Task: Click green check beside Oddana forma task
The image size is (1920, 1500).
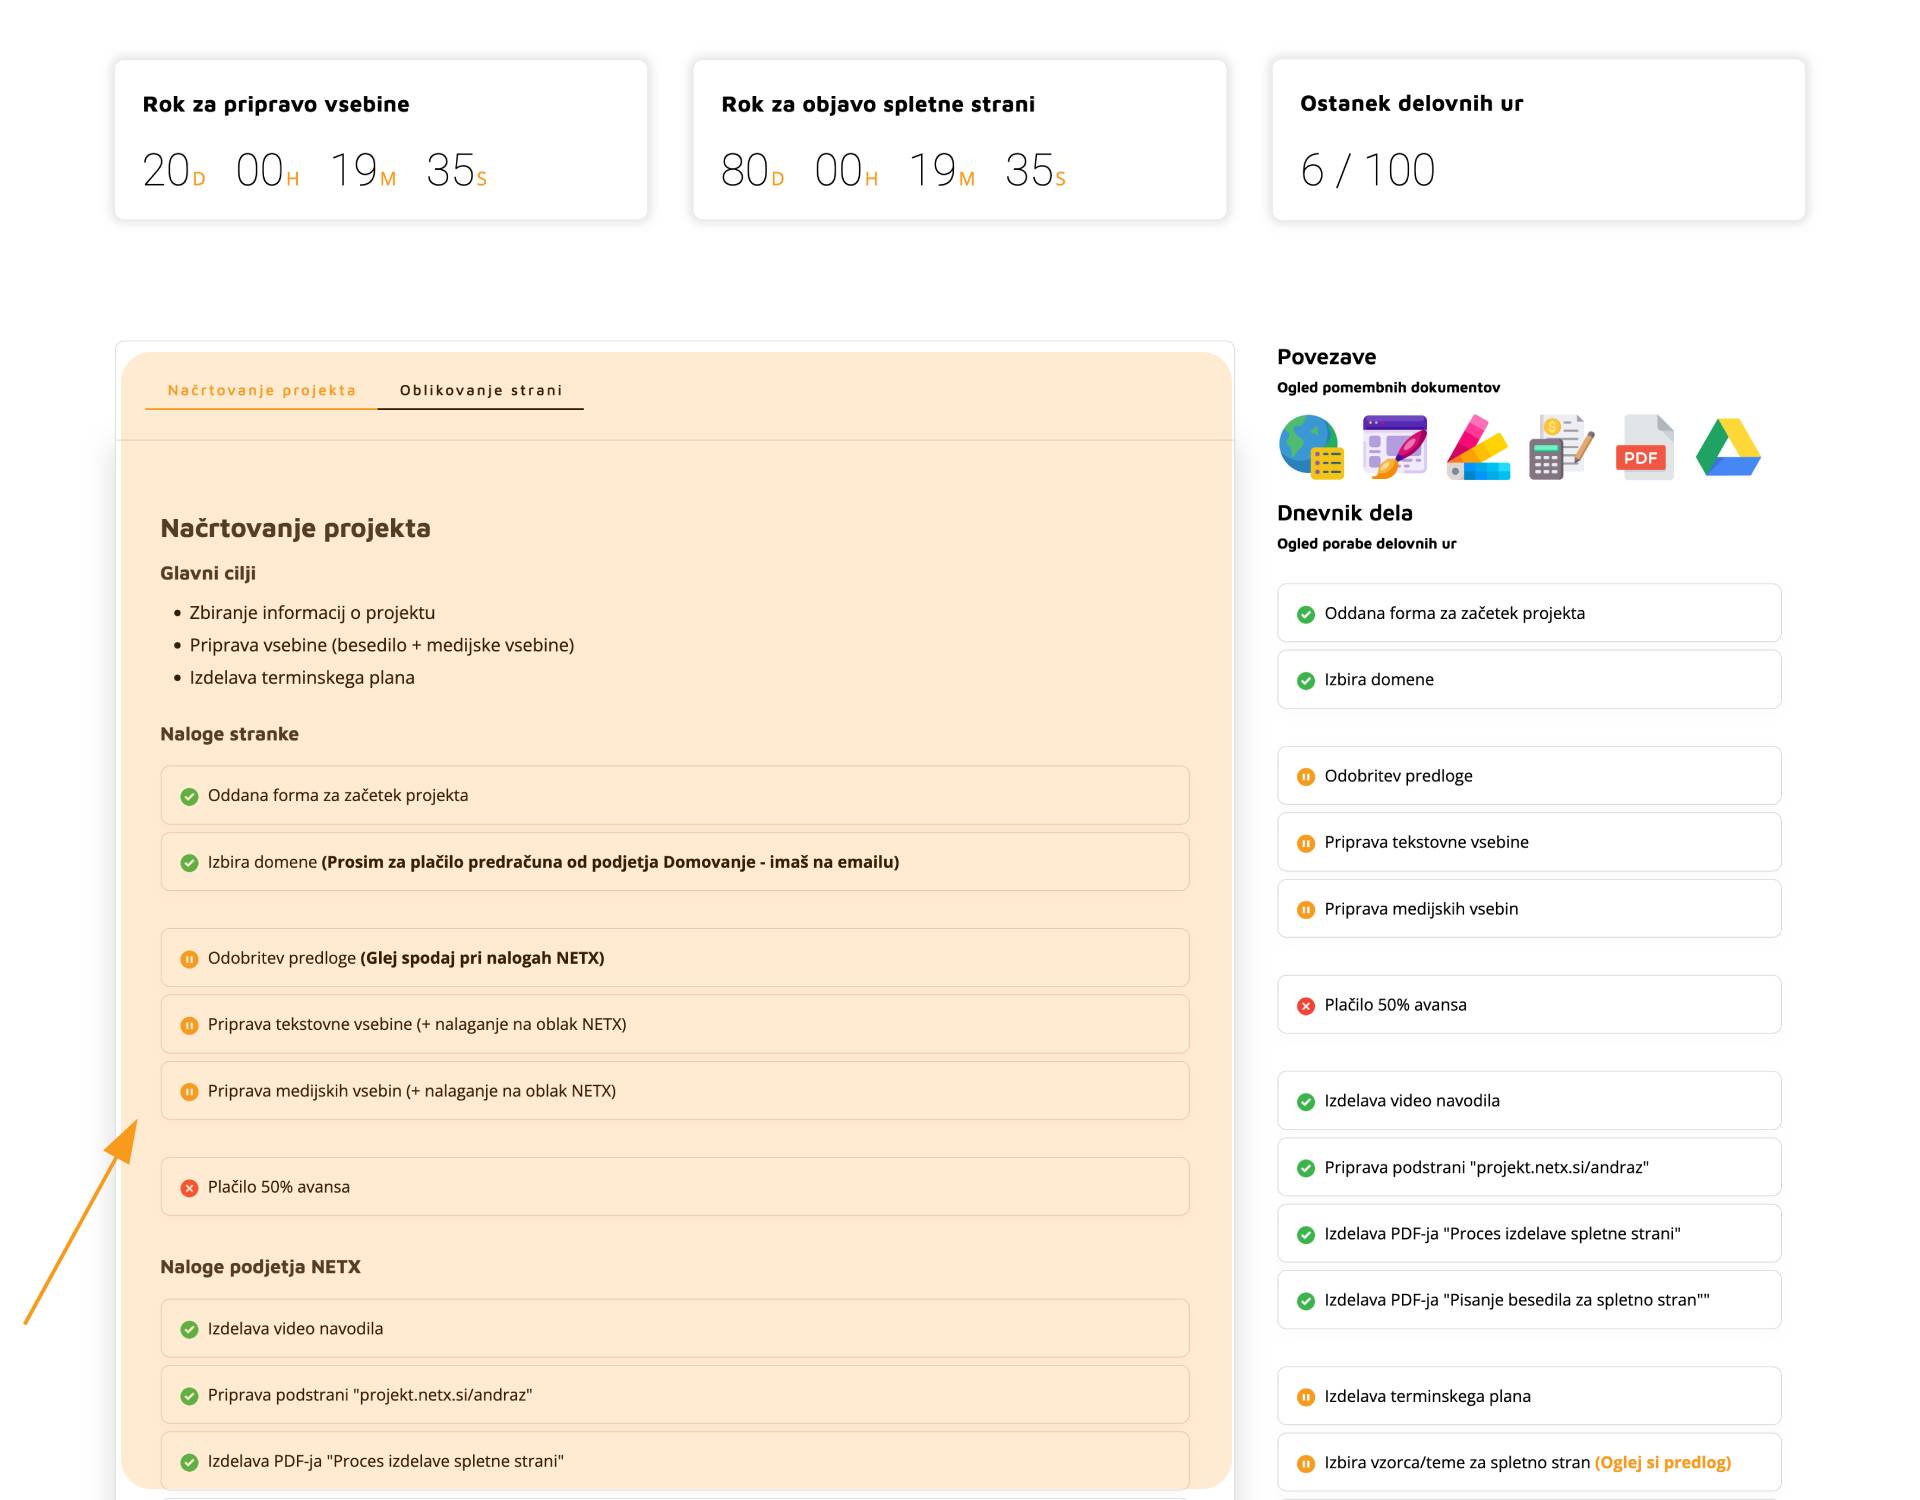Action: point(189,797)
